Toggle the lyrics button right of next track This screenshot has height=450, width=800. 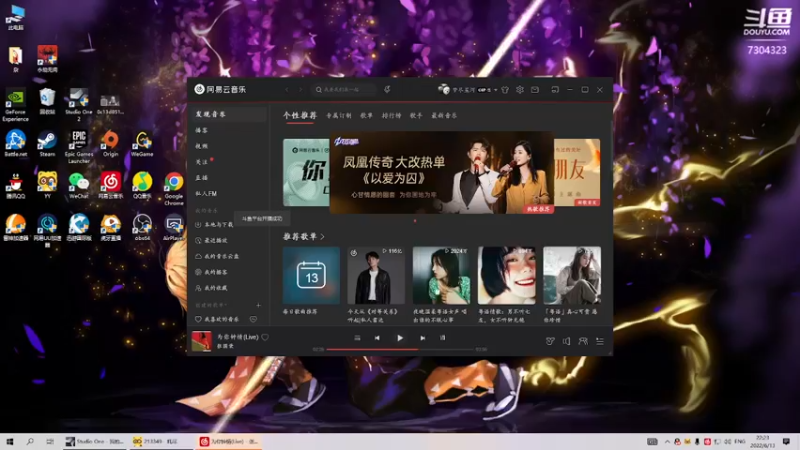tap(442, 338)
